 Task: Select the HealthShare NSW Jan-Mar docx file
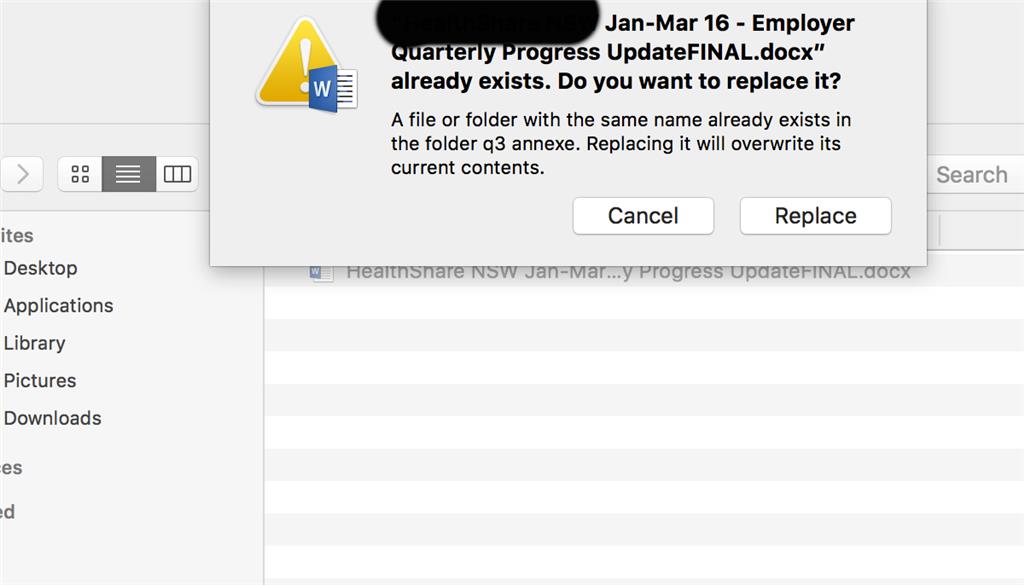627,272
